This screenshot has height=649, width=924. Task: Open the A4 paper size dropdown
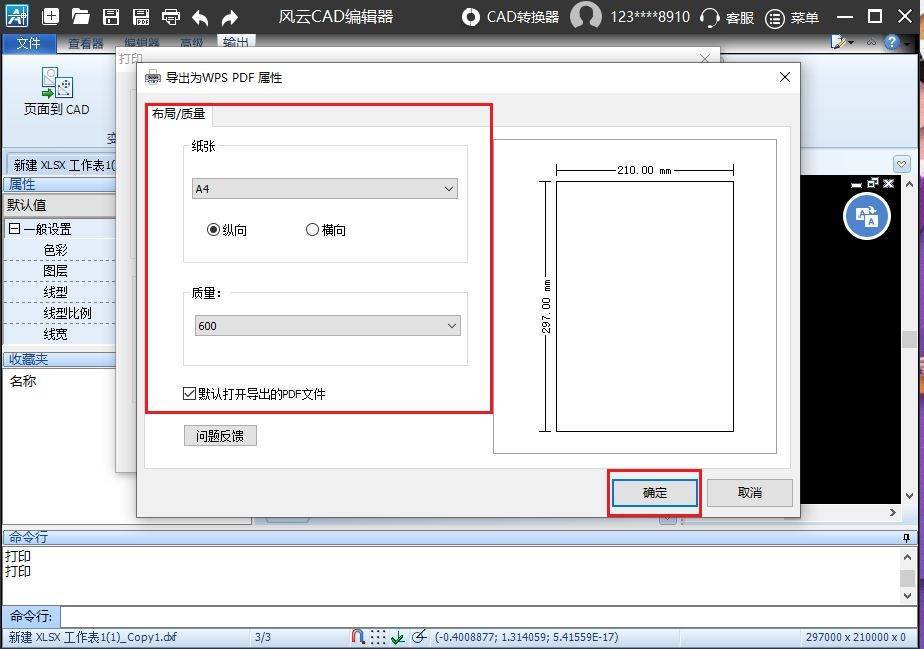(325, 189)
